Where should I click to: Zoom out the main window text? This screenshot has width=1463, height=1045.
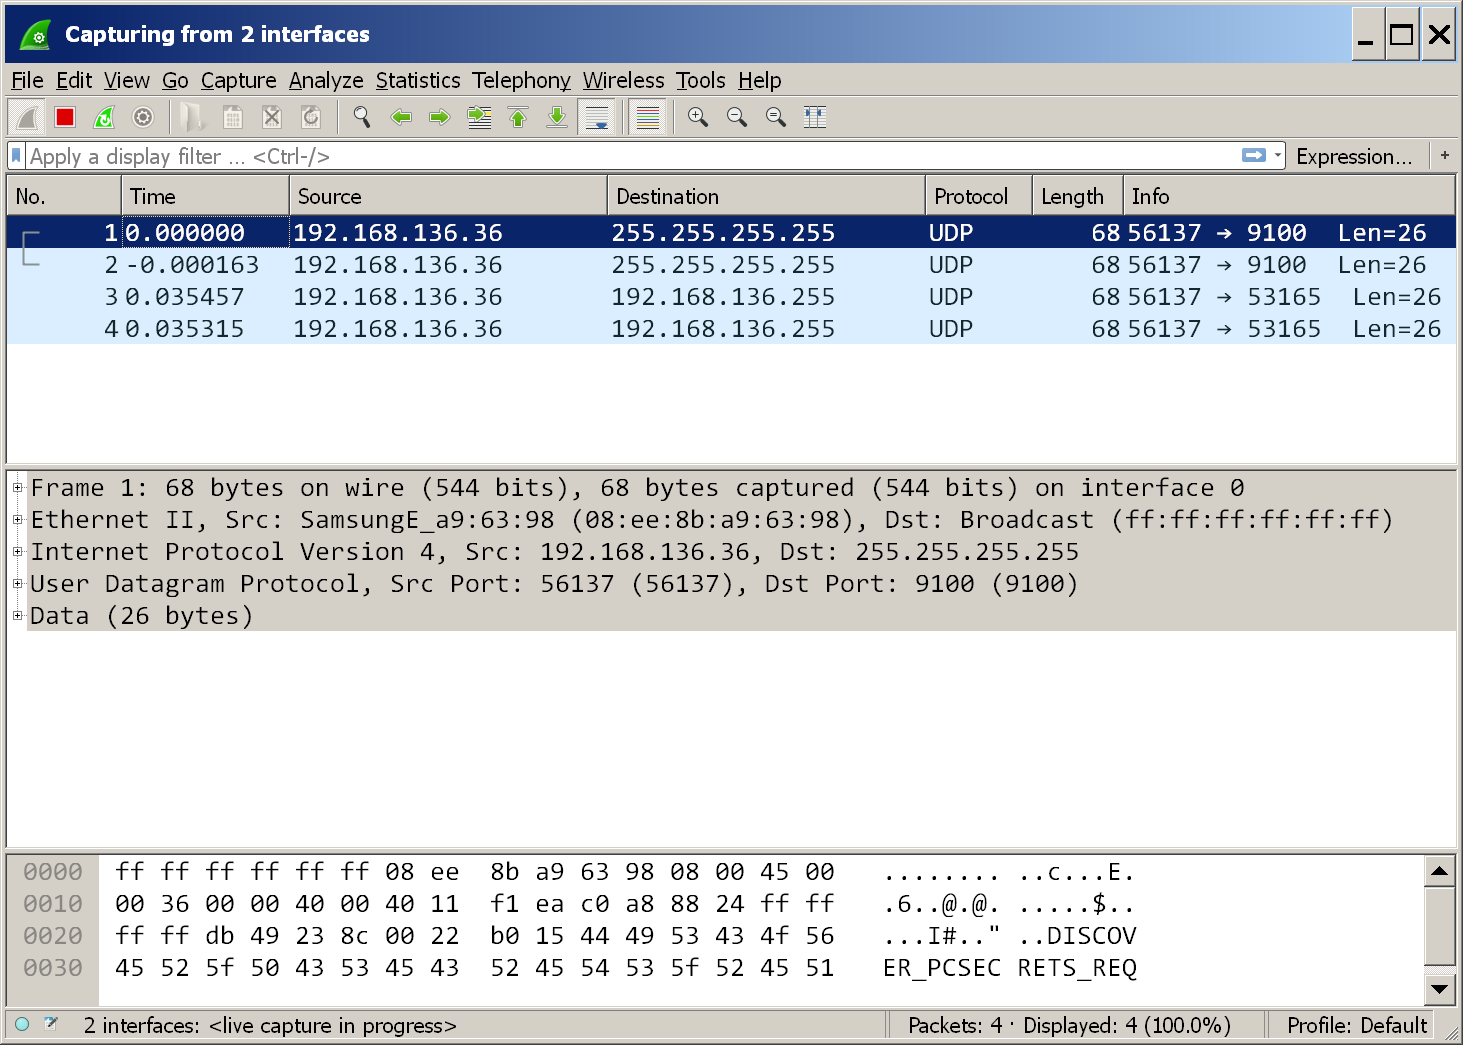click(x=737, y=118)
